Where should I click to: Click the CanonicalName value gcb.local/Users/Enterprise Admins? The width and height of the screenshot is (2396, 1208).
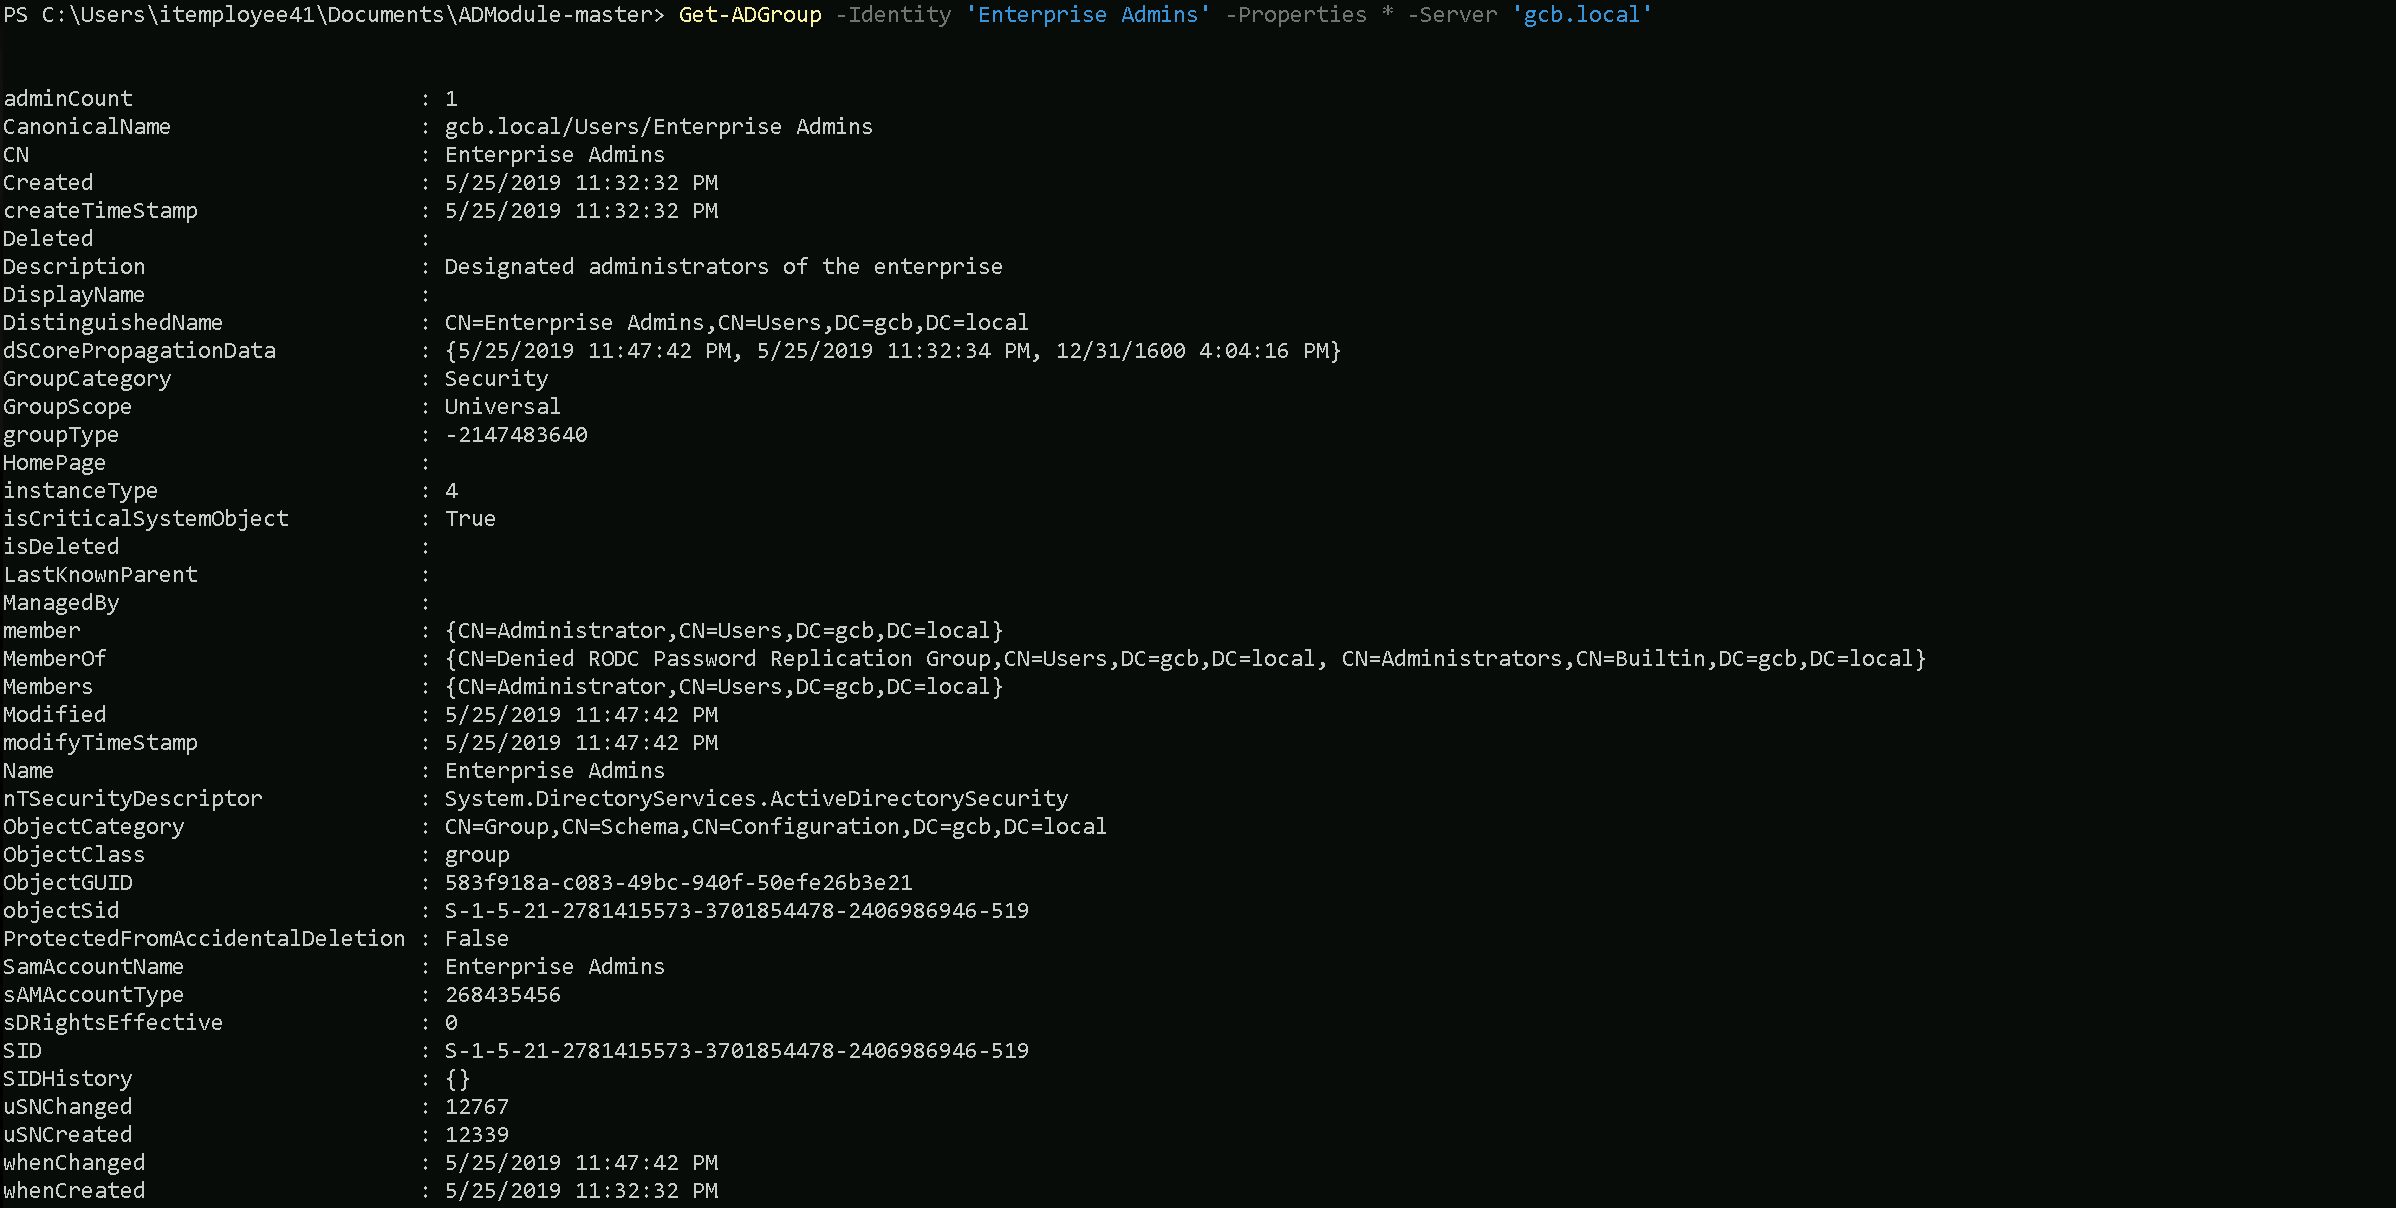tap(658, 127)
